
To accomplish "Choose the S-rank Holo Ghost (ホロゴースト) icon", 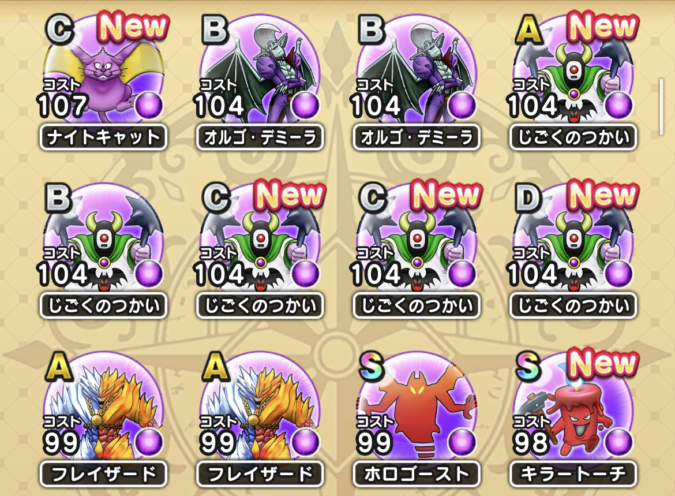I will click(416, 408).
